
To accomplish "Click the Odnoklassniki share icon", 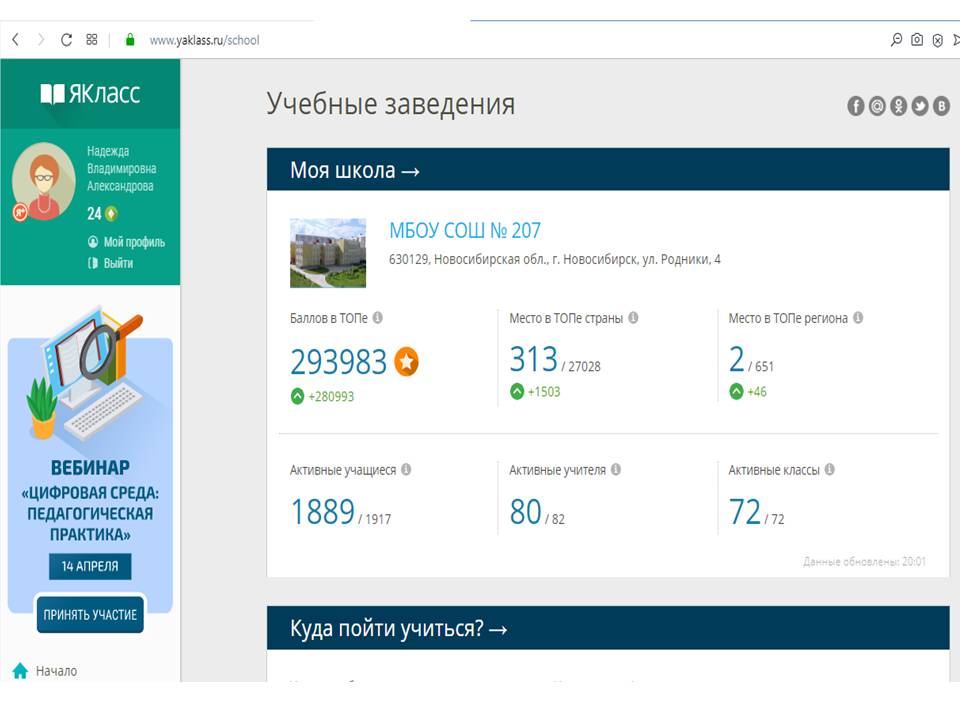I will (x=899, y=106).
